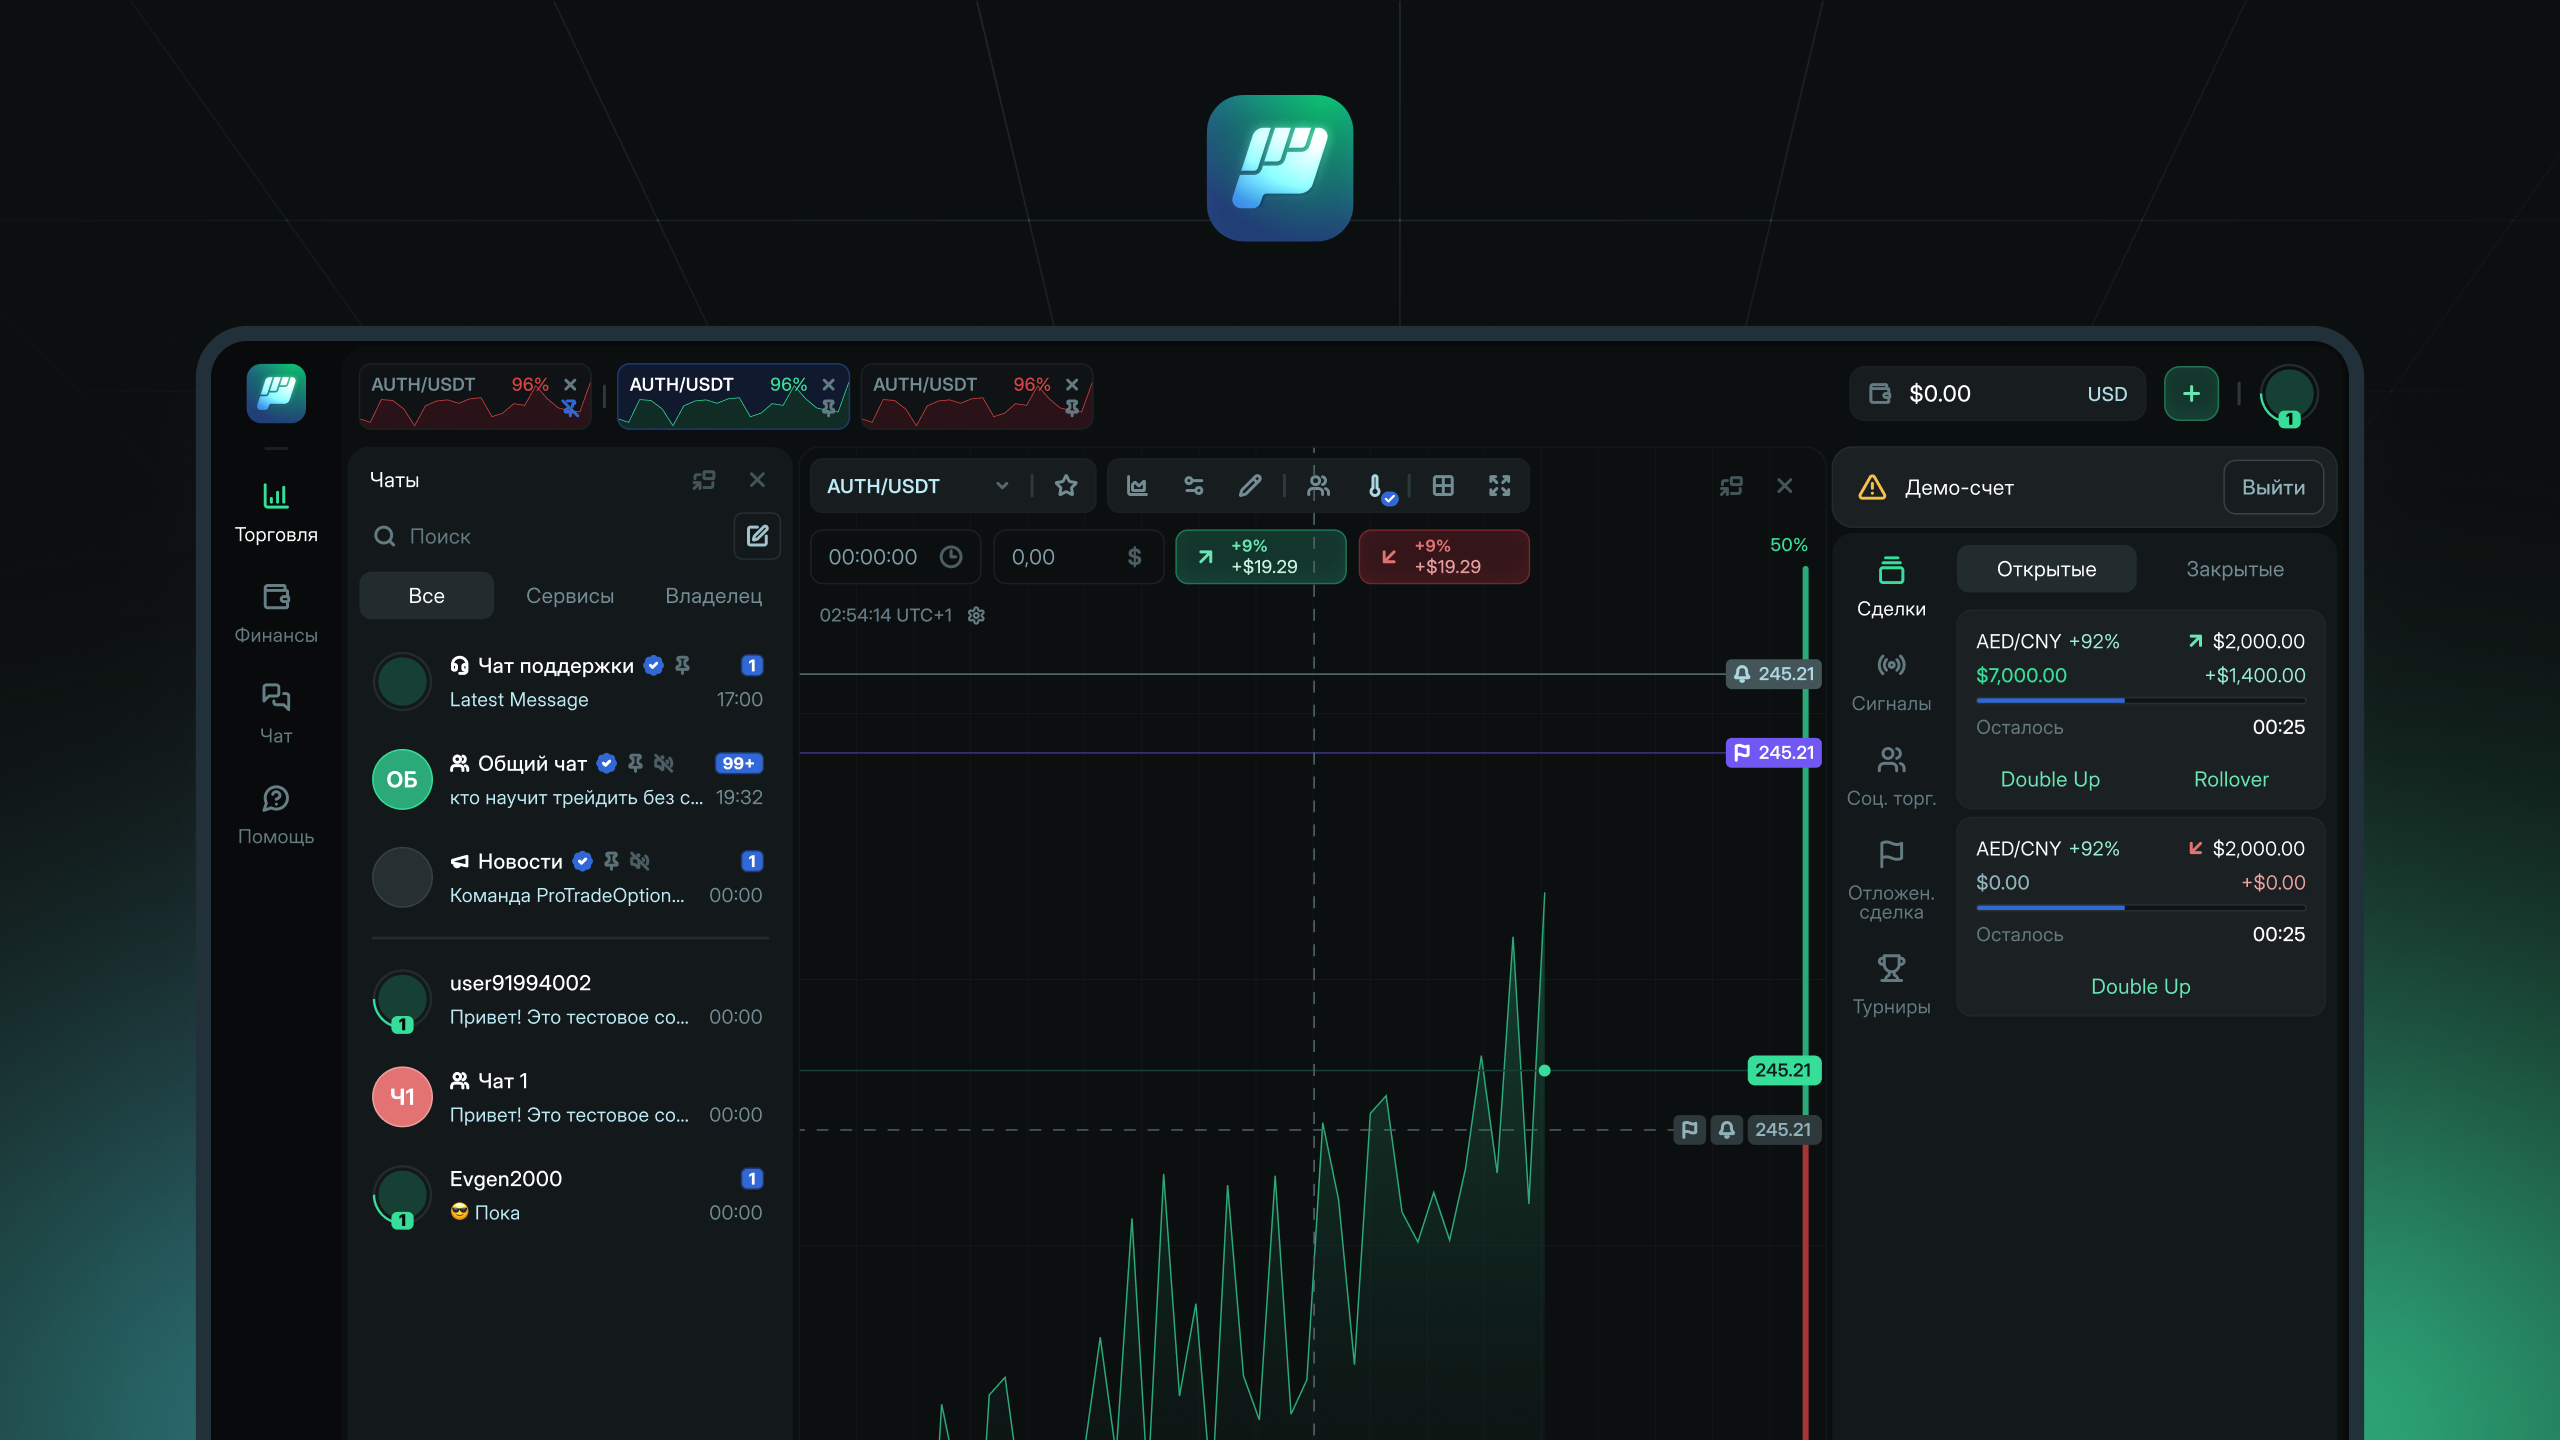Open the indicator settings icon
The height and width of the screenshot is (1440, 2560).
pos(1194,486)
